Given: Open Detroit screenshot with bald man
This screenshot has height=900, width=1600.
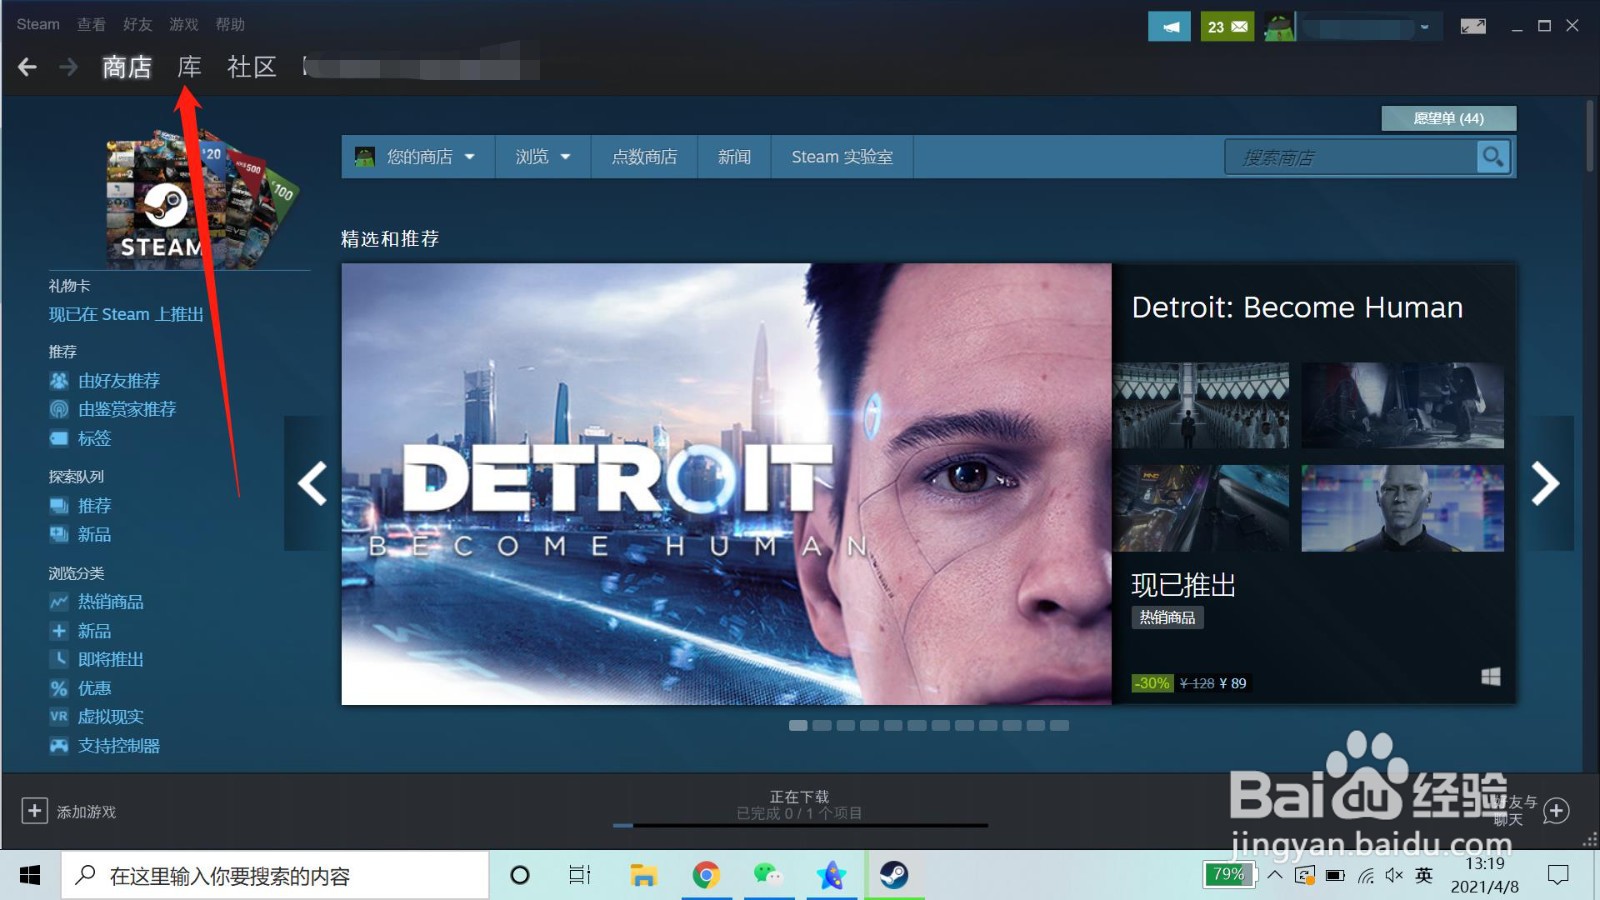Looking at the screenshot, I should click(1402, 507).
